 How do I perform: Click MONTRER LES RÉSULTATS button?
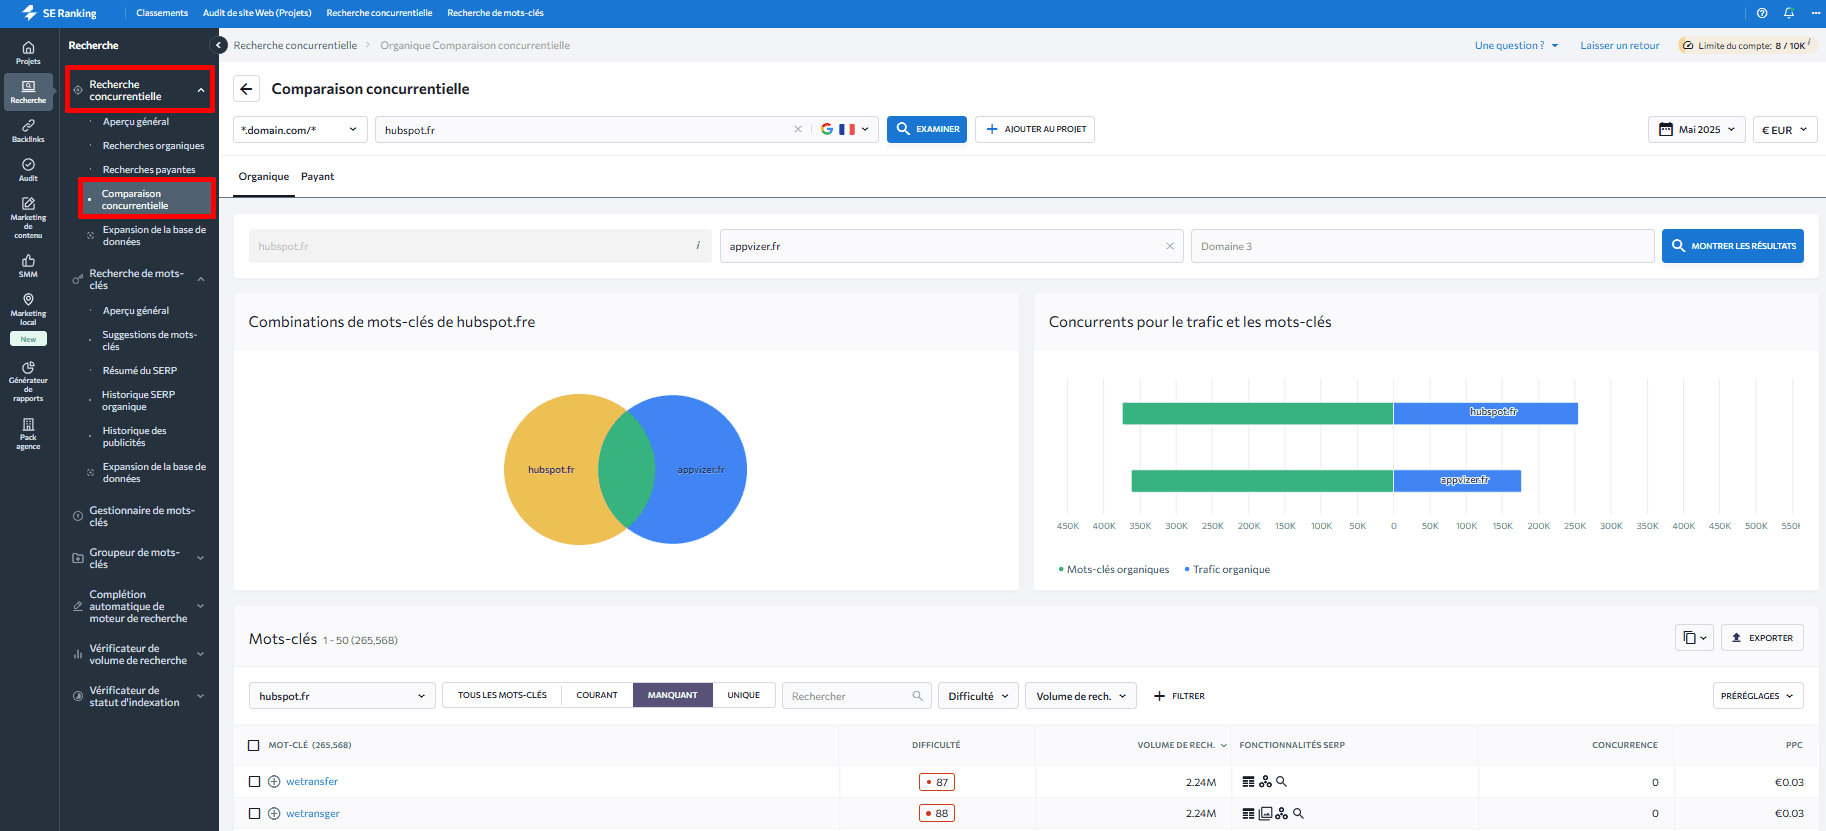tap(1733, 246)
